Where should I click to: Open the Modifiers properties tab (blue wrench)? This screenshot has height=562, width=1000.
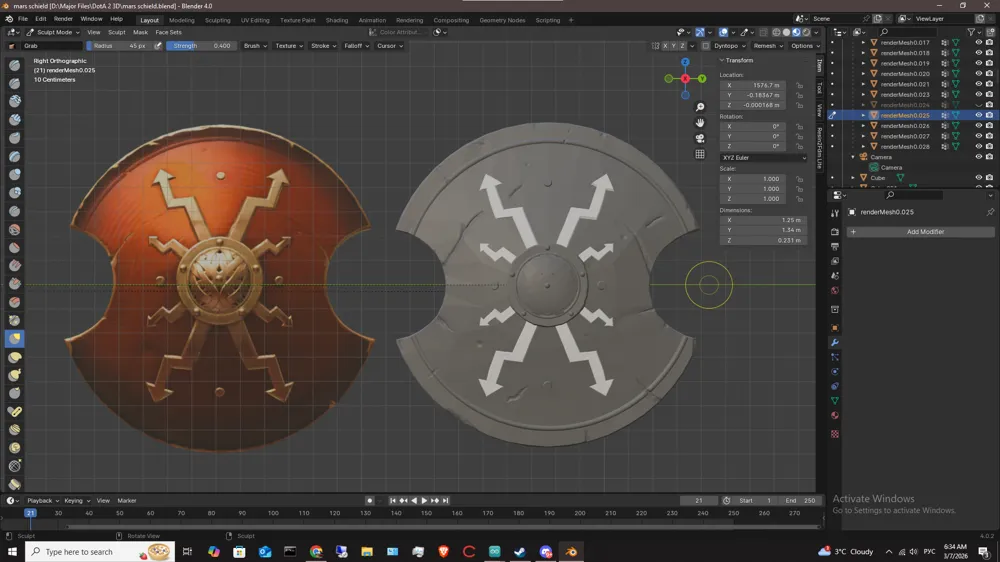click(835, 343)
